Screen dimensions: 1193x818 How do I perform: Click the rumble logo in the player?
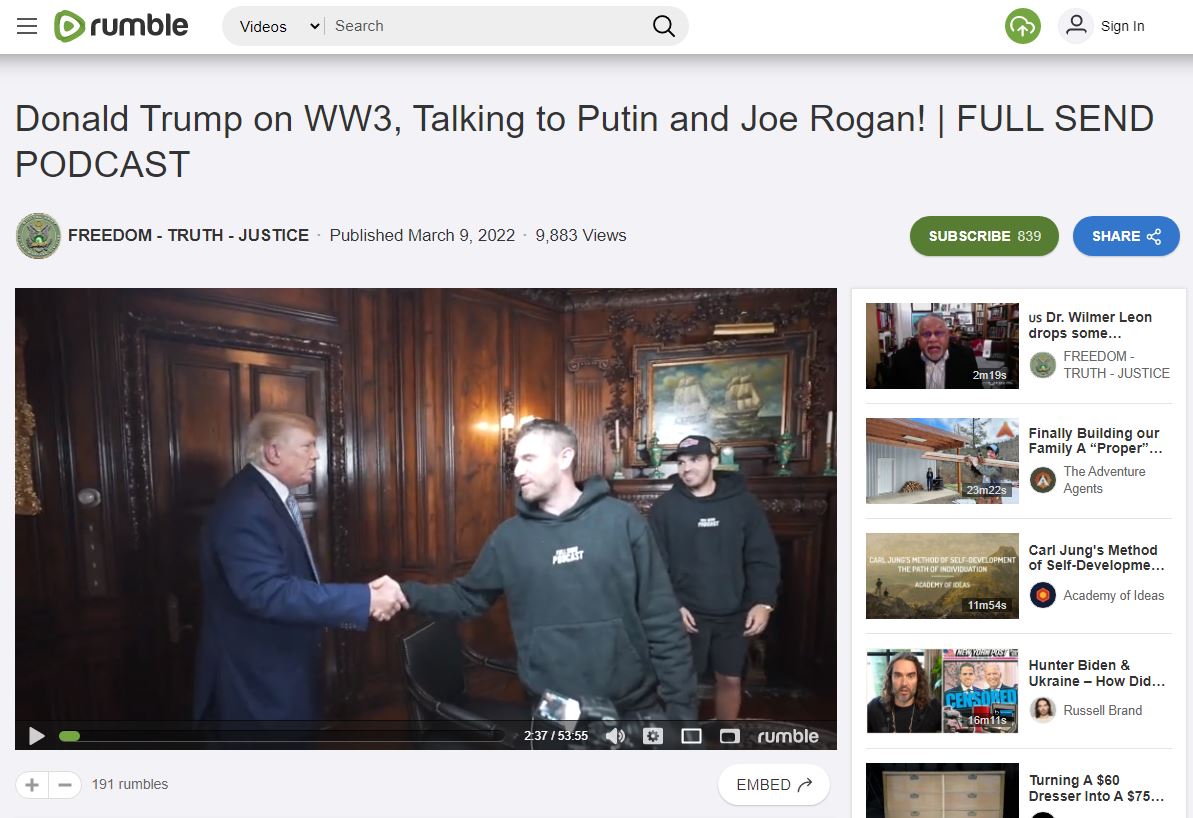(788, 736)
